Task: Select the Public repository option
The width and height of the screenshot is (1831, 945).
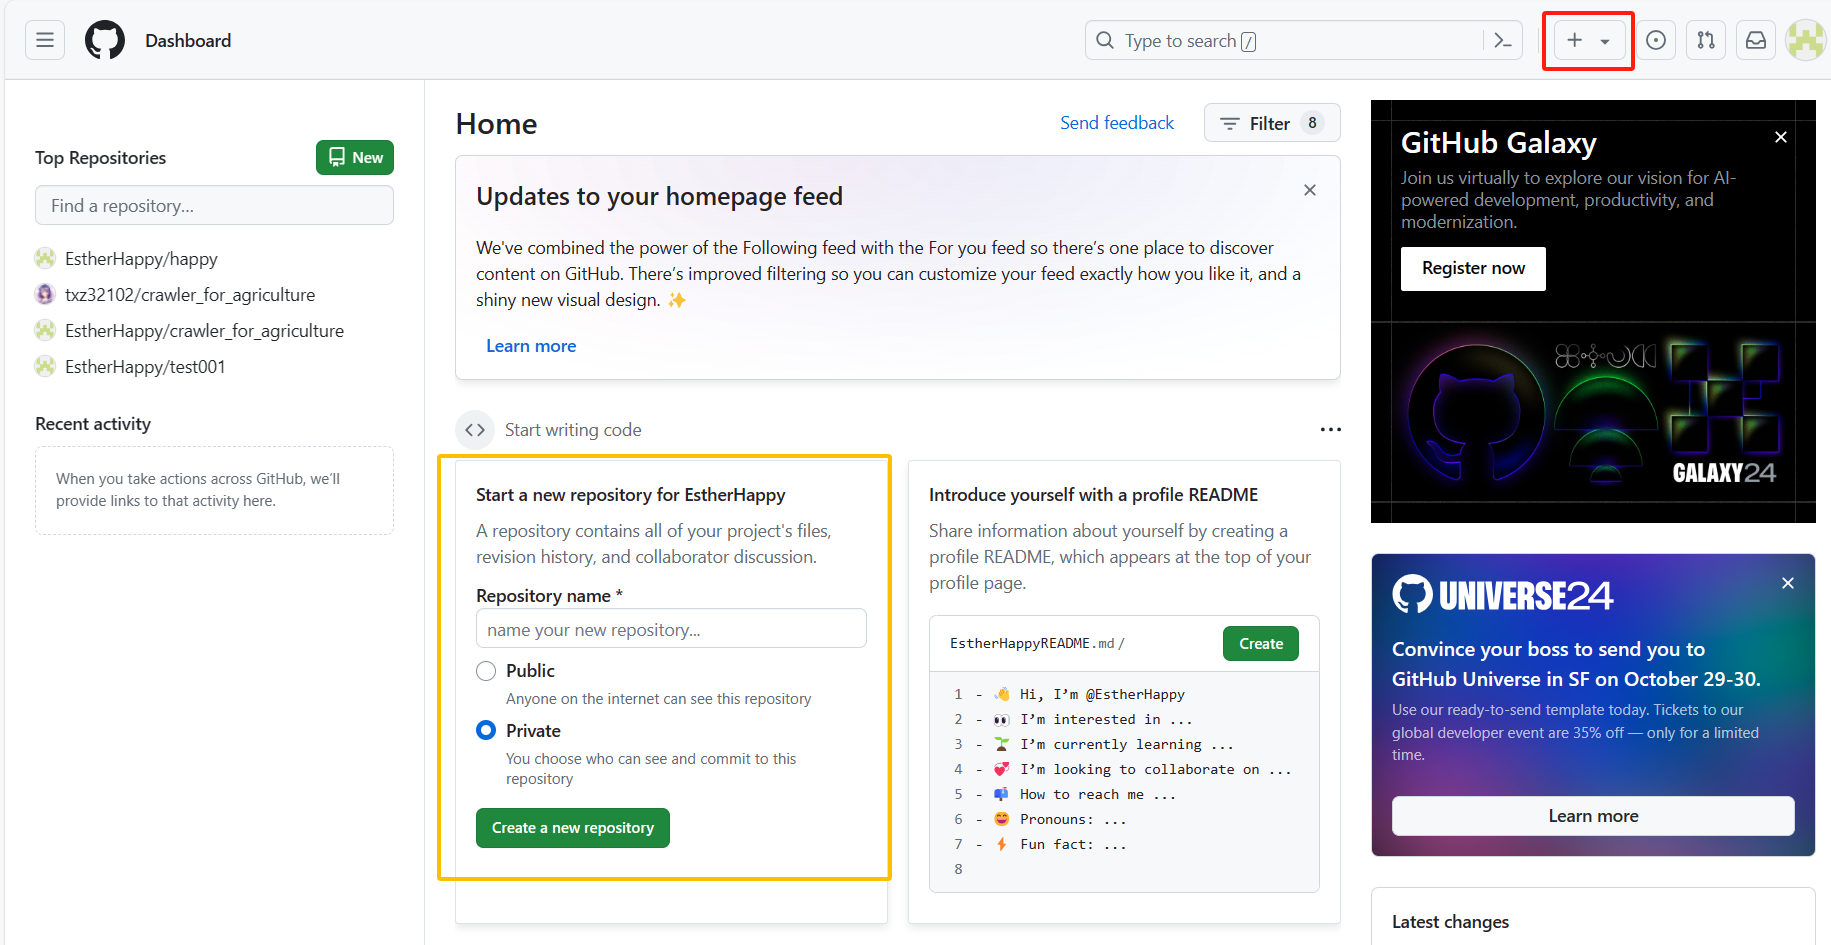Action: 486,671
